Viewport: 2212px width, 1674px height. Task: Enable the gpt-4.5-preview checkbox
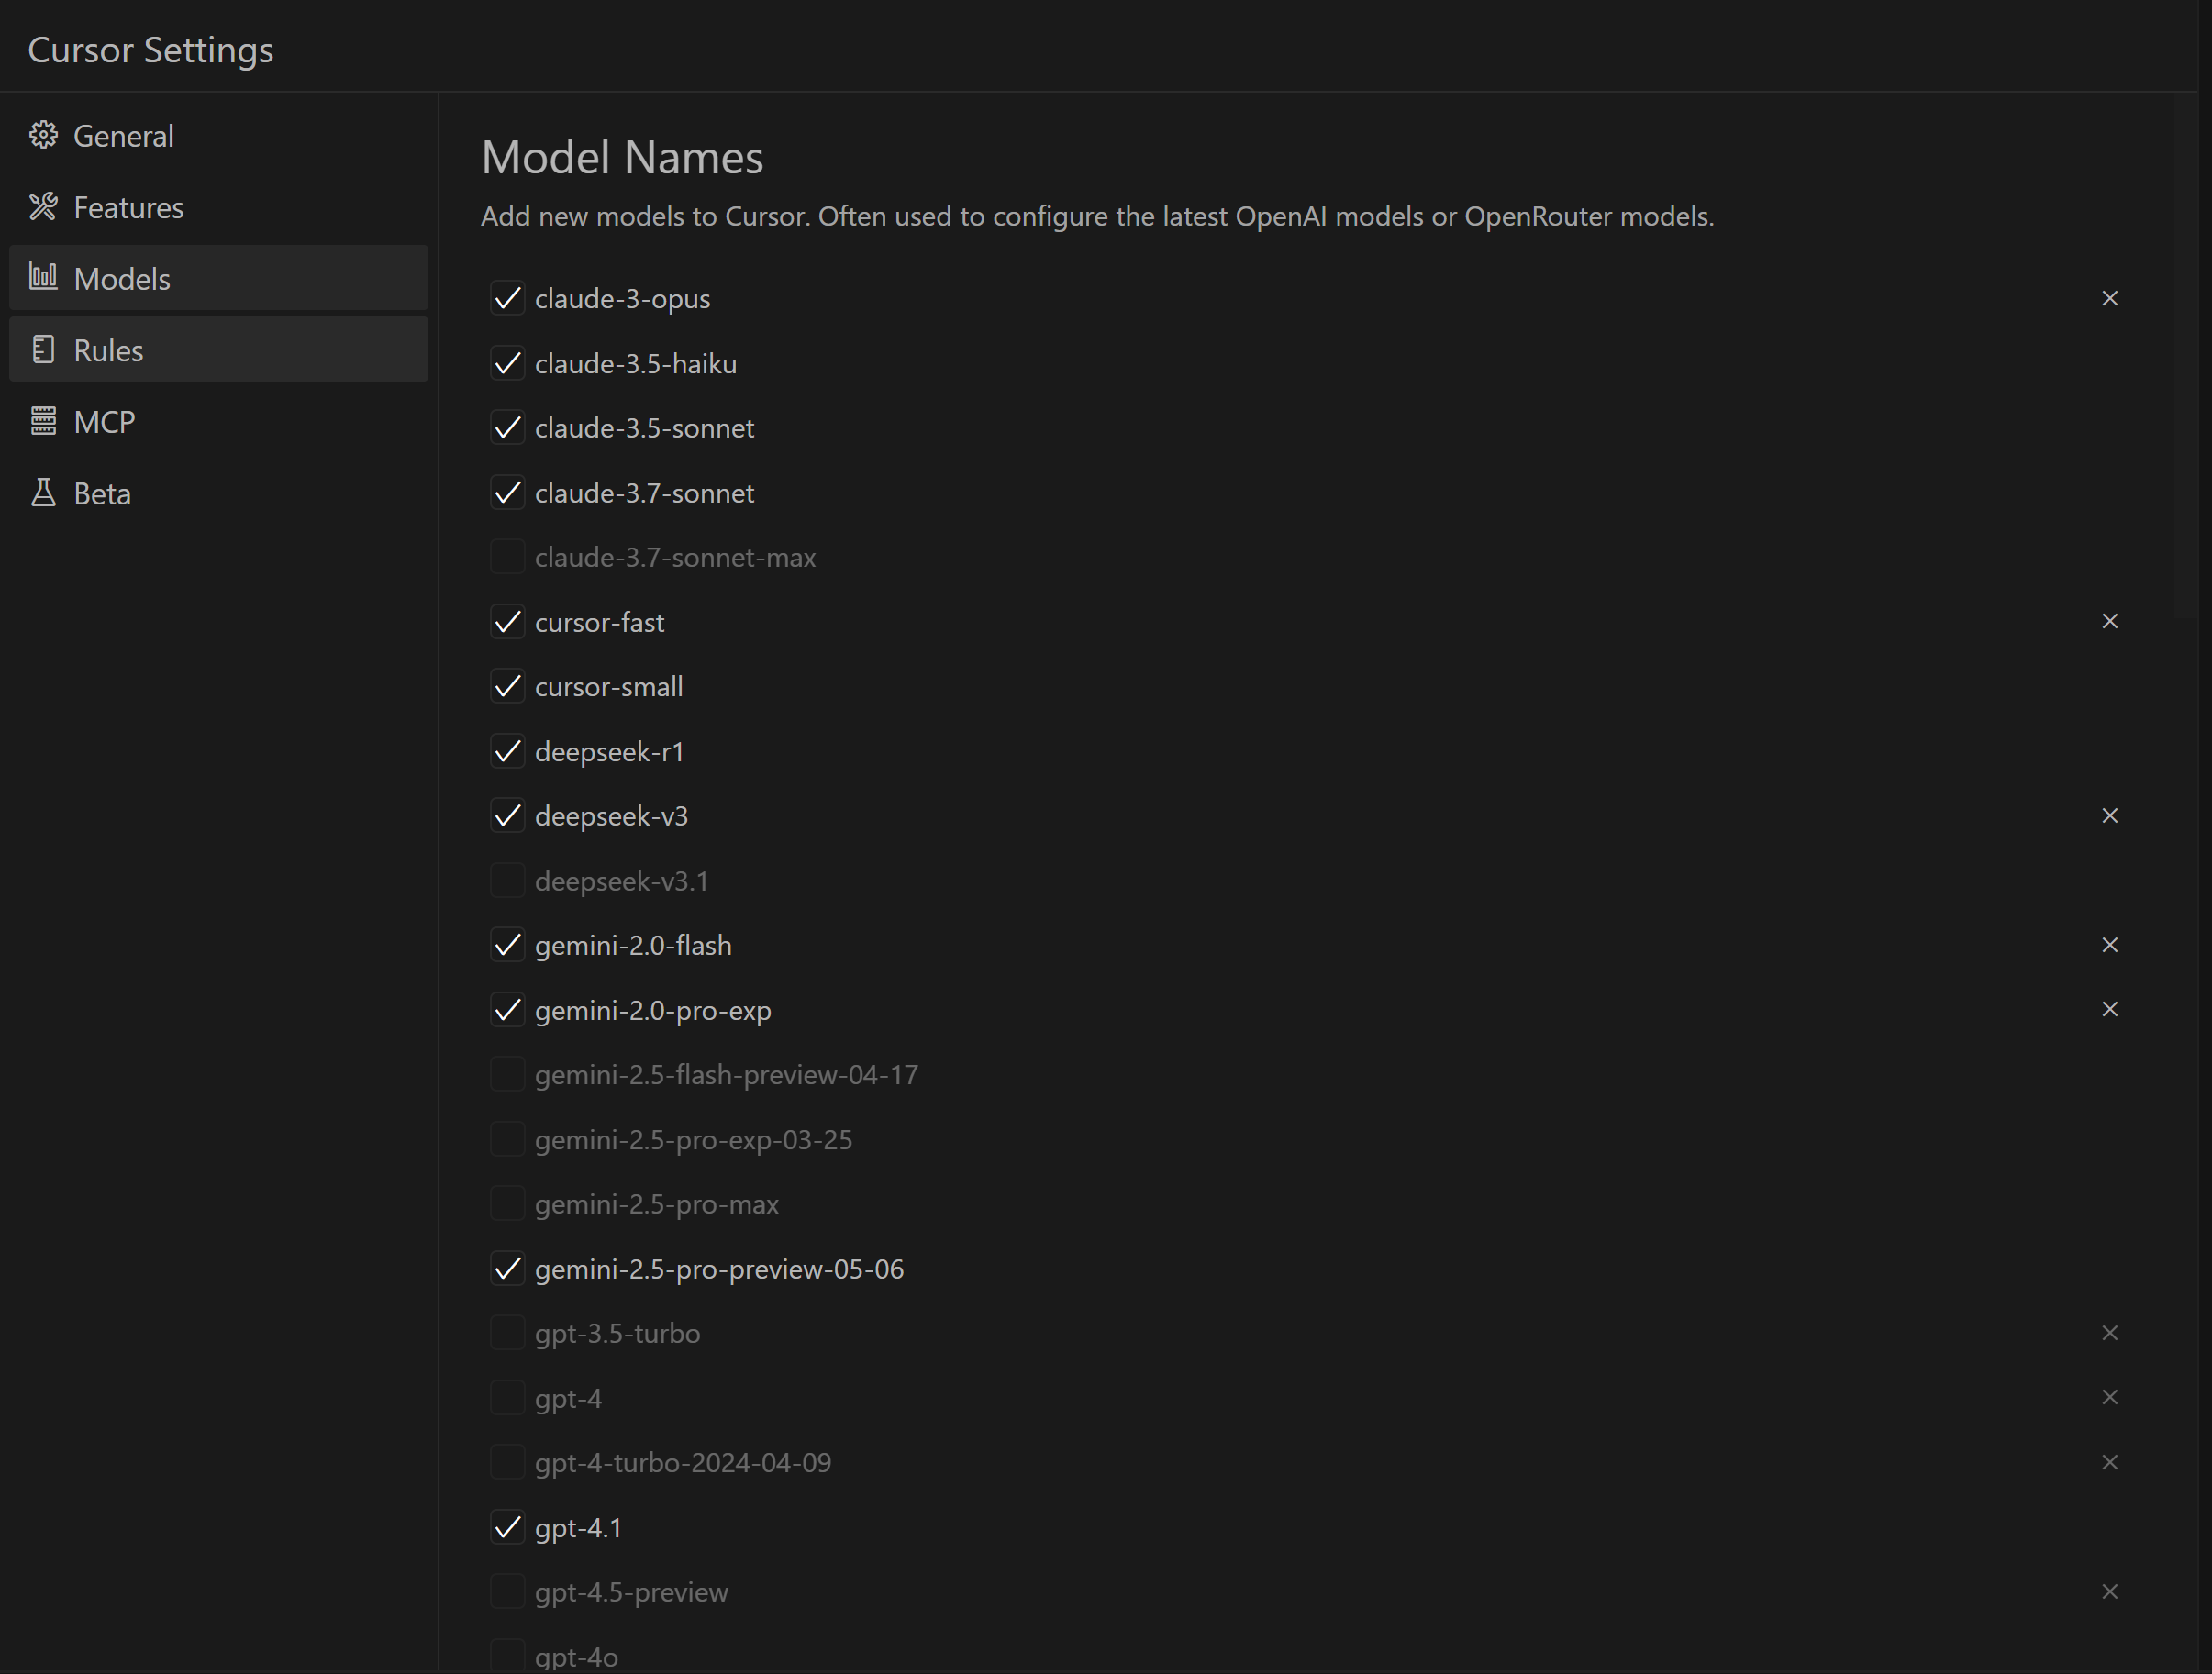pos(508,1592)
